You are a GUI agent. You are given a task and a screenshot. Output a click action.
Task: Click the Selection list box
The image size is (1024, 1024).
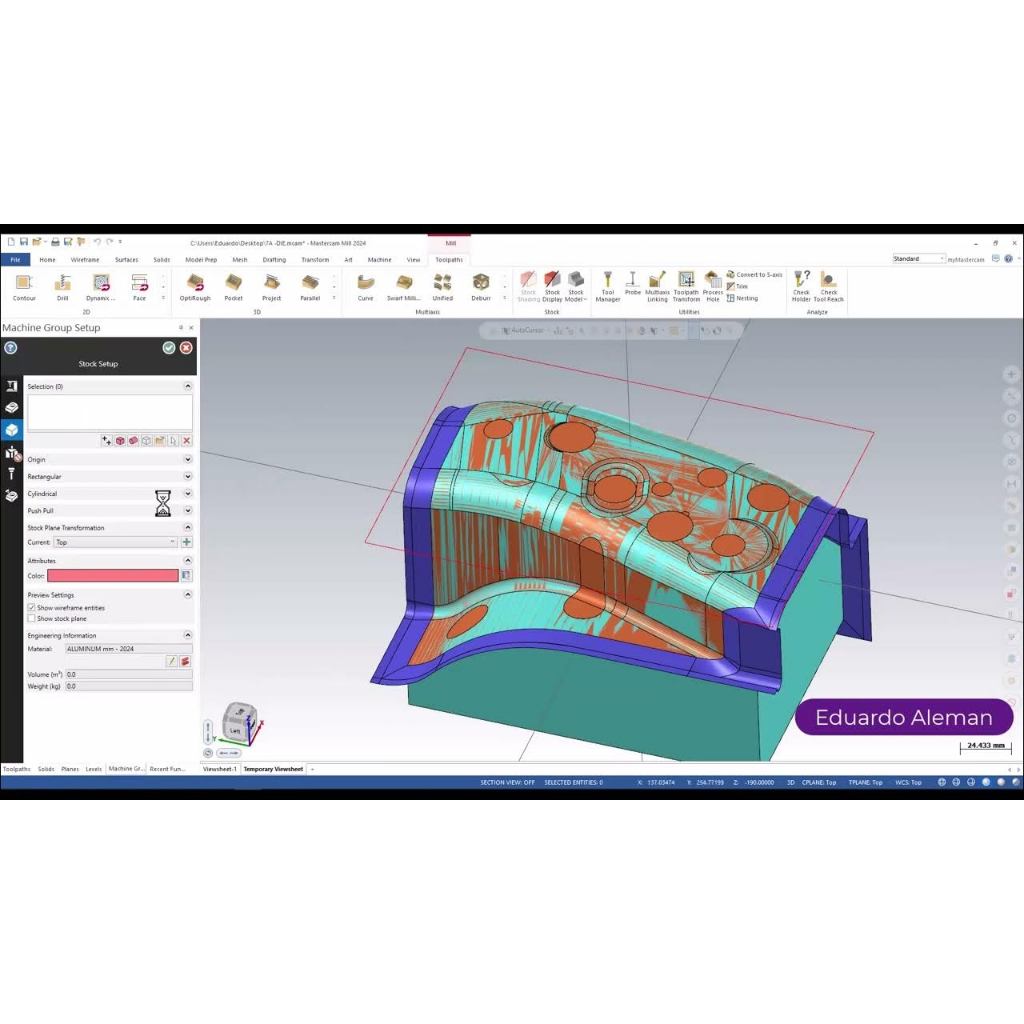click(110, 413)
